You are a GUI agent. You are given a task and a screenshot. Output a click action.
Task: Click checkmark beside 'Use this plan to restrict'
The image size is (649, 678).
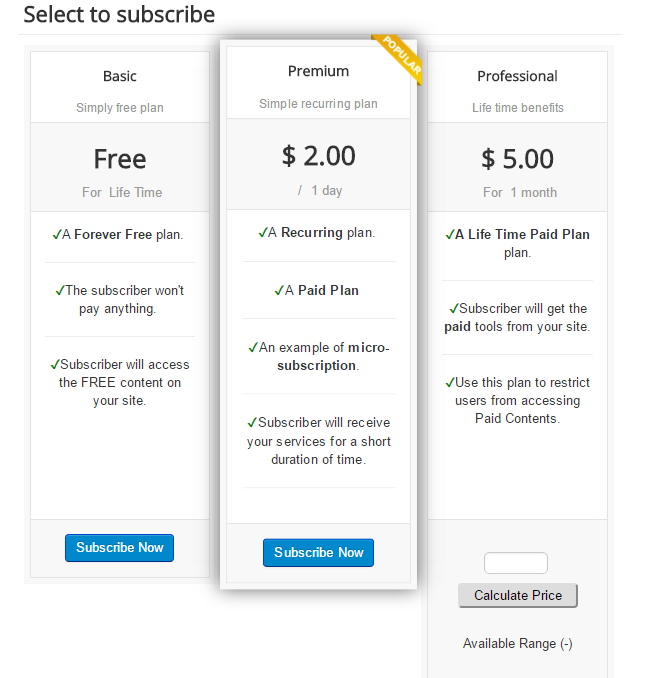click(449, 382)
